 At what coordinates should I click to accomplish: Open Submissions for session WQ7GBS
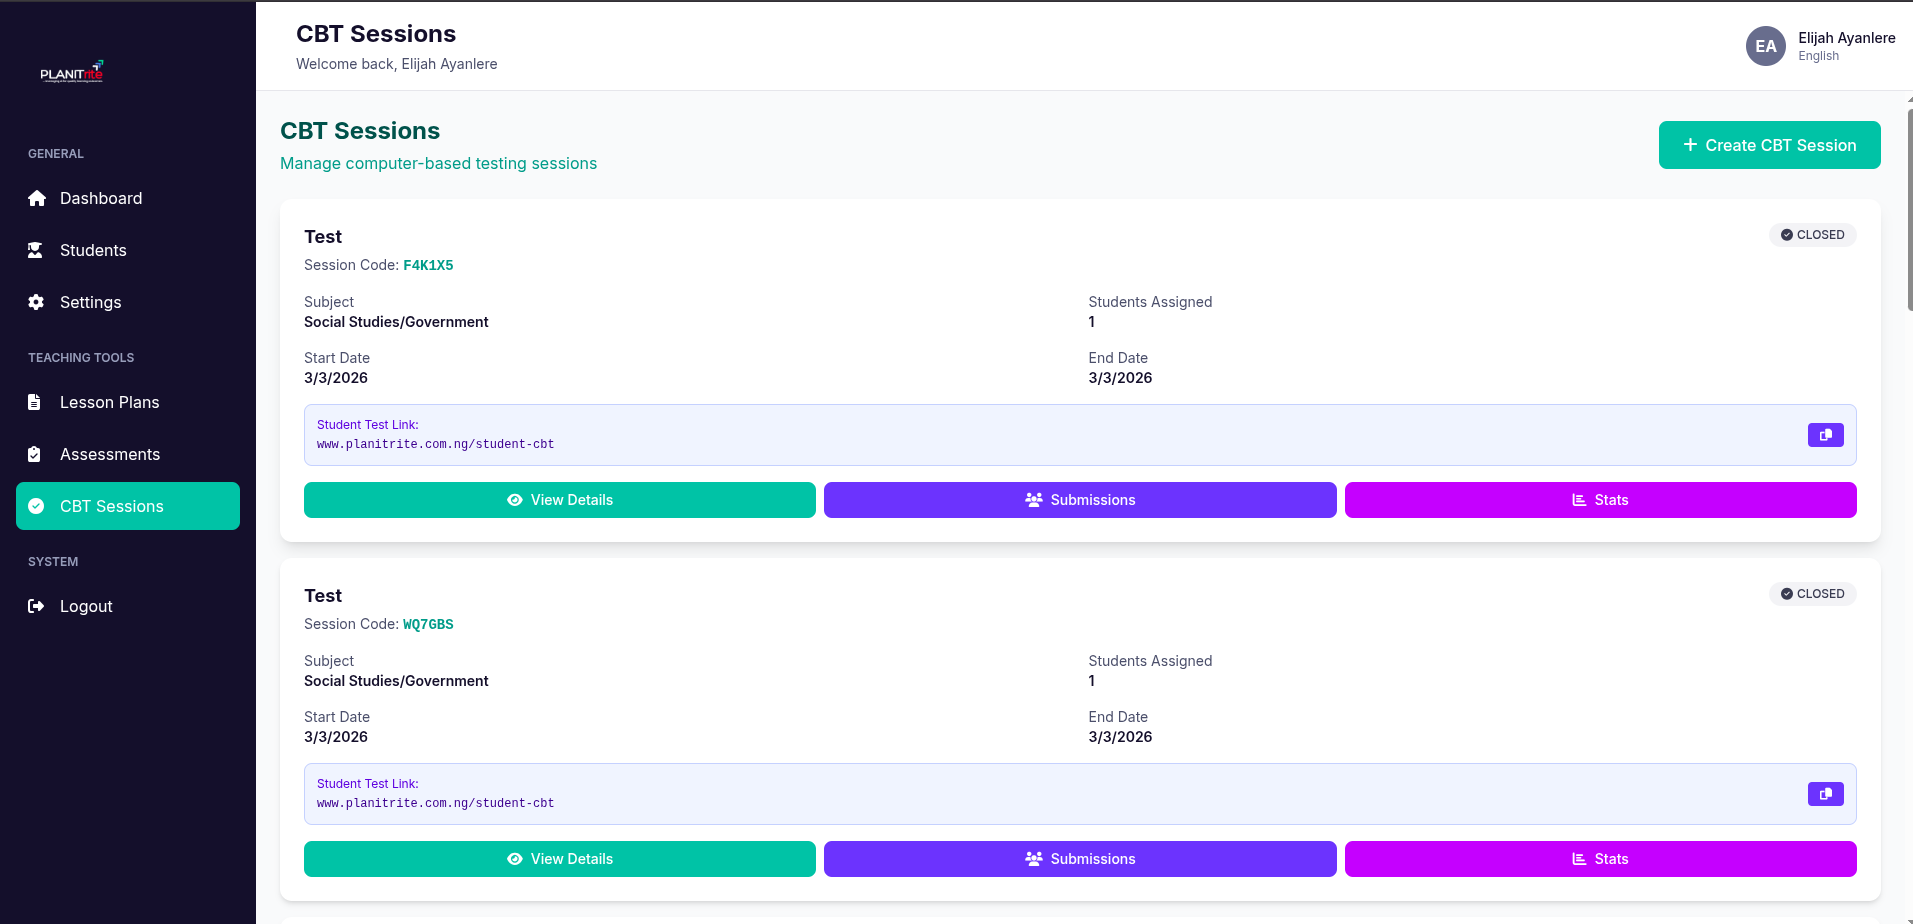(x=1080, y=859)
